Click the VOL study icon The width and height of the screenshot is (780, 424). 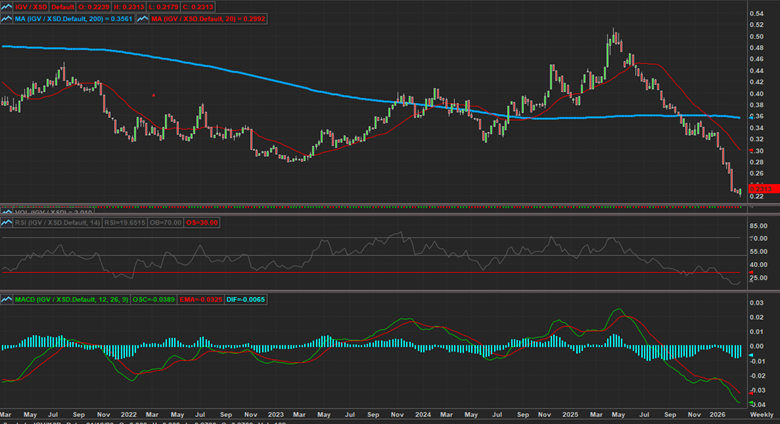(7, 213)
